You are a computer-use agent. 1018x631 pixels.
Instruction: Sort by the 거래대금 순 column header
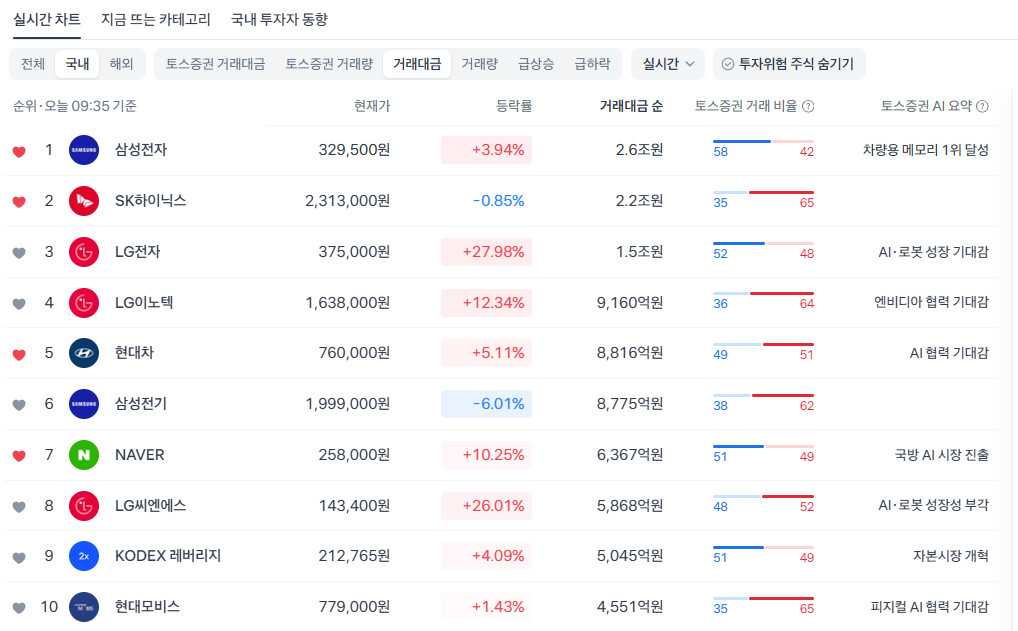tap(631, 106)
